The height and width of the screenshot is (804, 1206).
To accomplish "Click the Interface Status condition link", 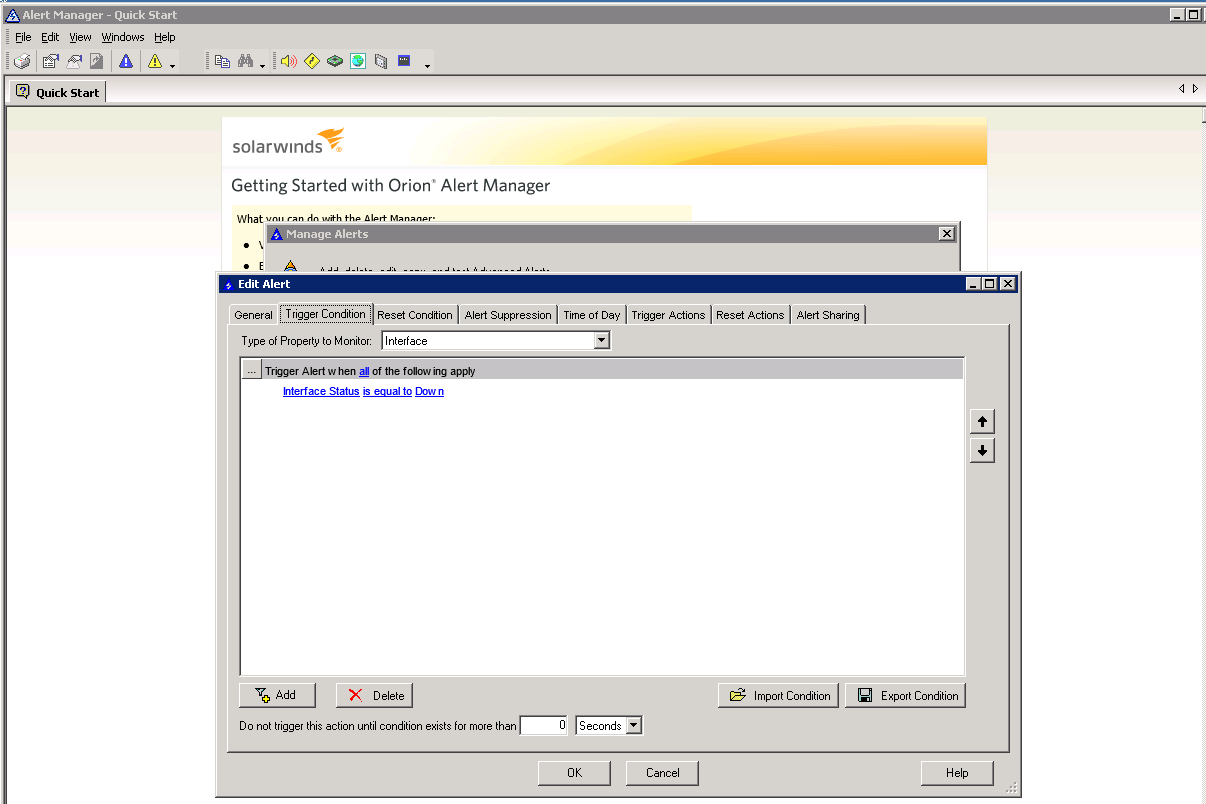I will click(321, 391).
